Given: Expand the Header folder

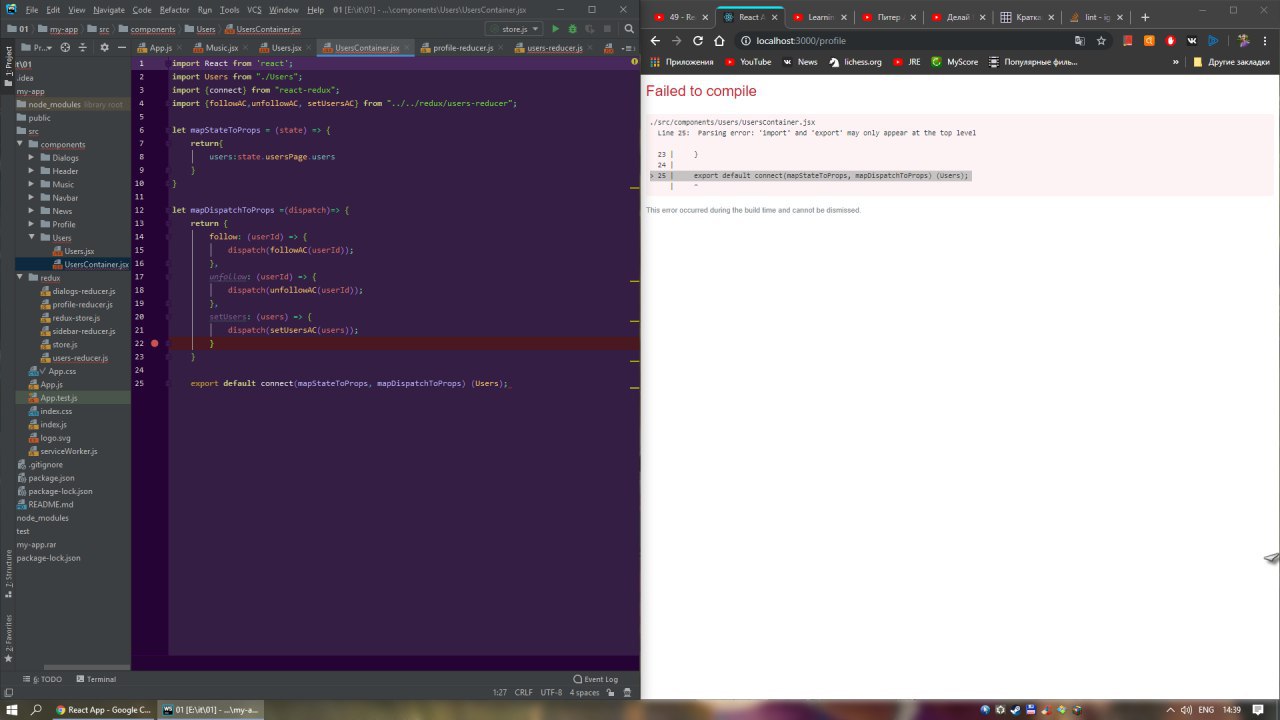Looking at the screenshot, I should coord(32,171).
